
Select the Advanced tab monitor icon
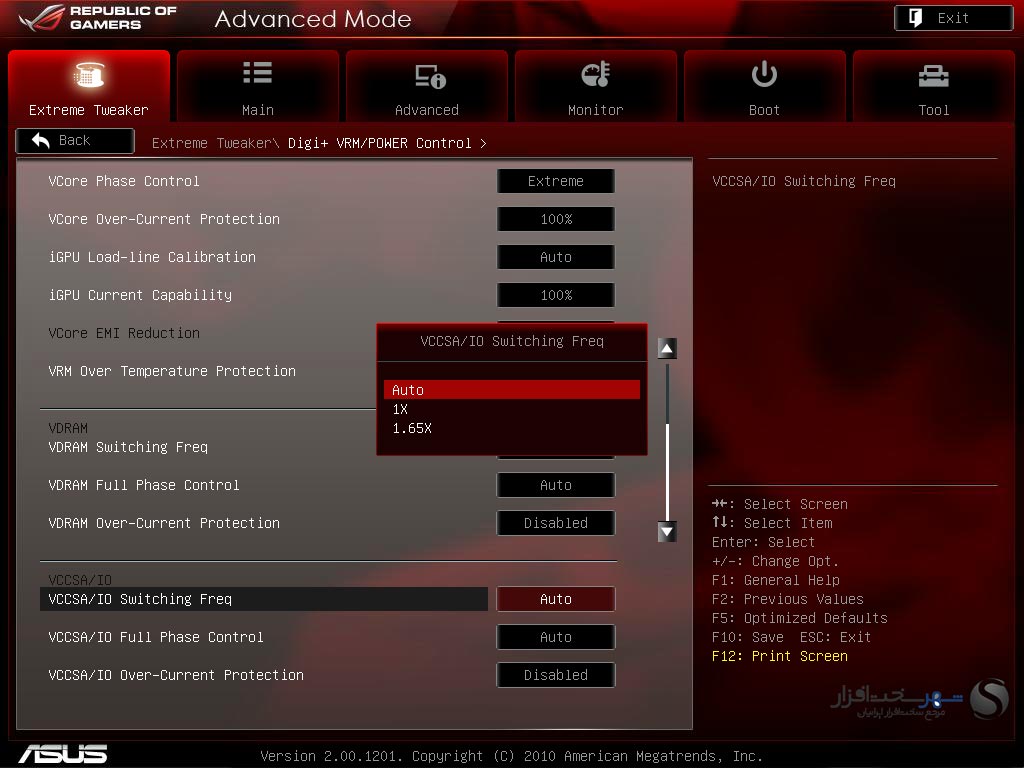point(430,76)
